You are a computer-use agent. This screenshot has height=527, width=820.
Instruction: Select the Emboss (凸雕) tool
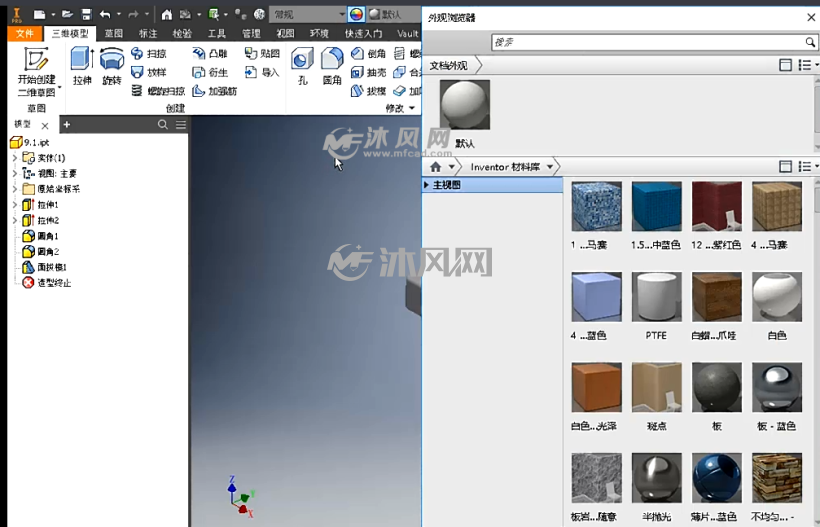[x=210, y=53]
